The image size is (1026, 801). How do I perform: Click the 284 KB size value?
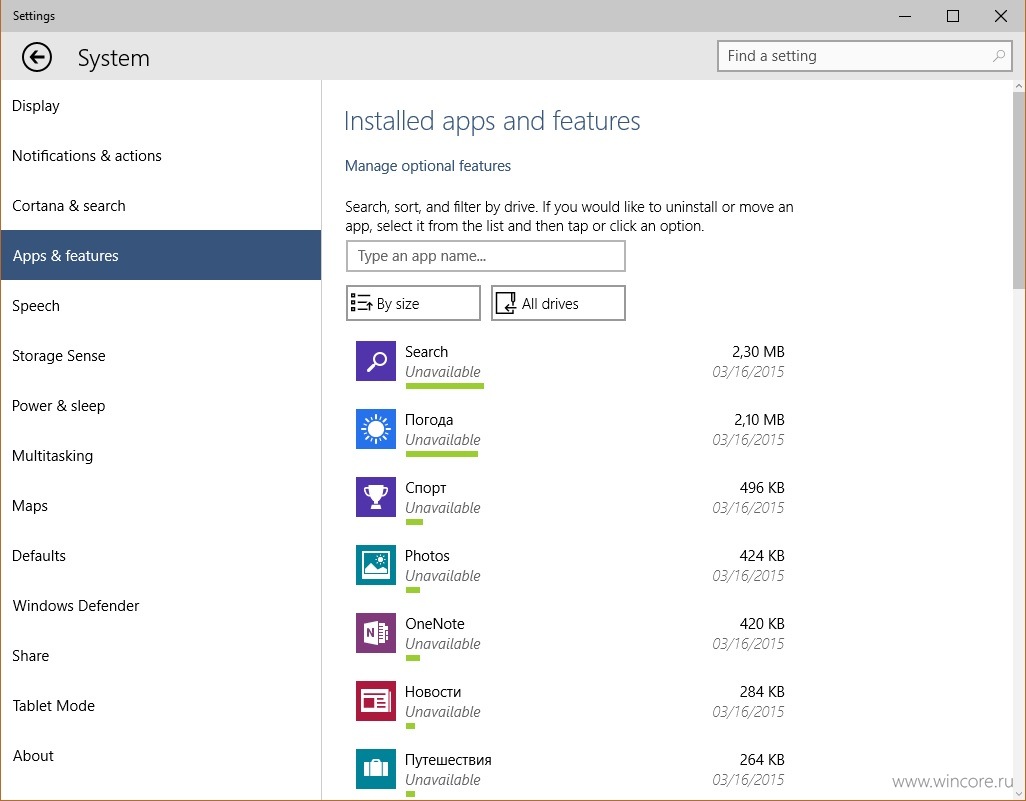pyautogui.click(x=762, y=692)
